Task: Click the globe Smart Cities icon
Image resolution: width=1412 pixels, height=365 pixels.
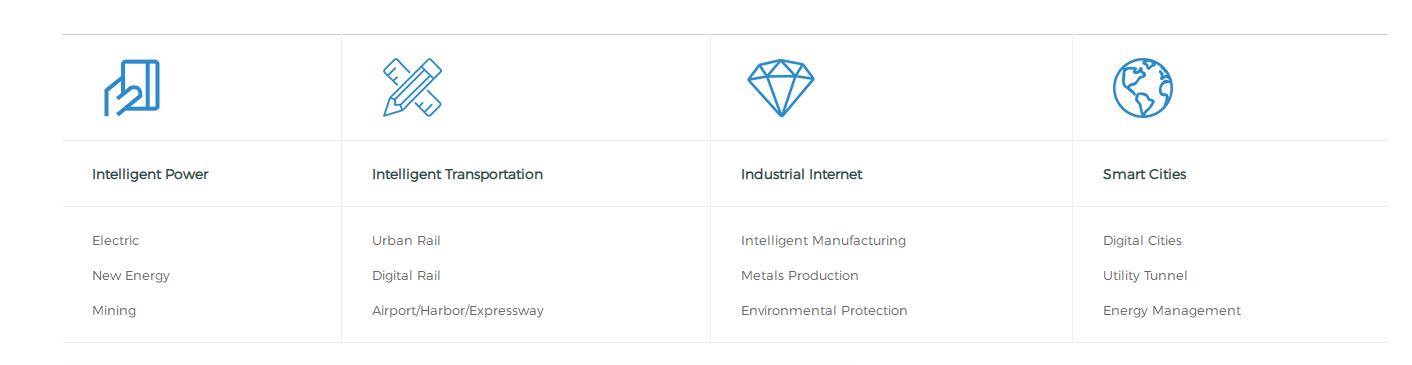Action: pyautogui.click(x=1143, y=88)
